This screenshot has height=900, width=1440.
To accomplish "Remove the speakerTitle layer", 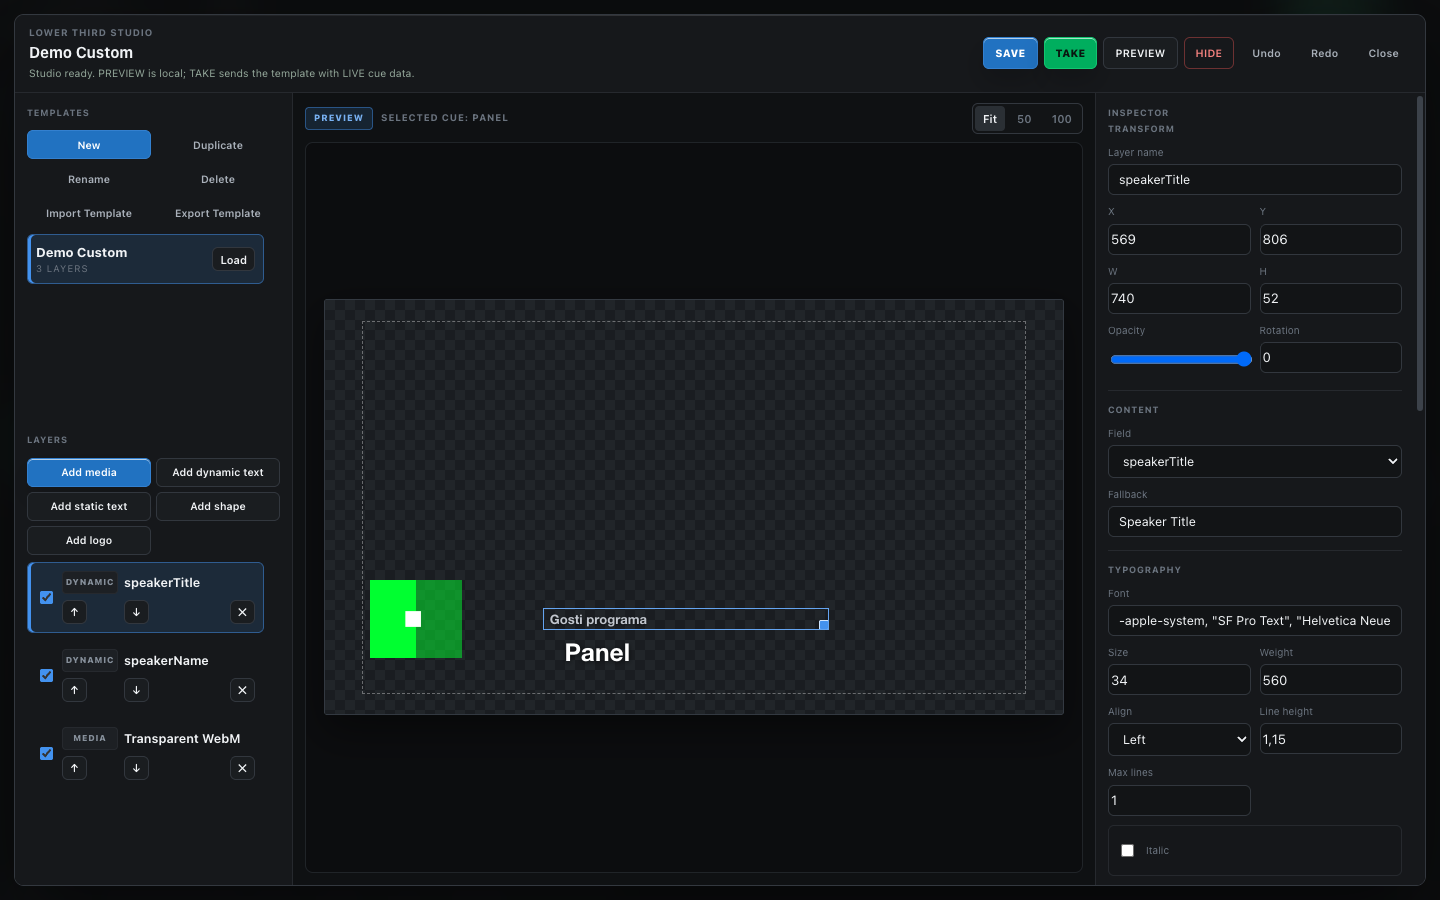I will 242,612.
